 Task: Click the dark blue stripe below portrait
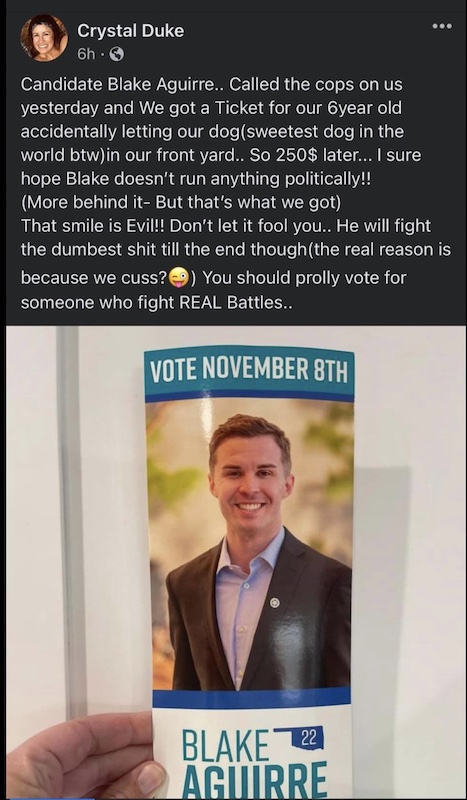252,697
